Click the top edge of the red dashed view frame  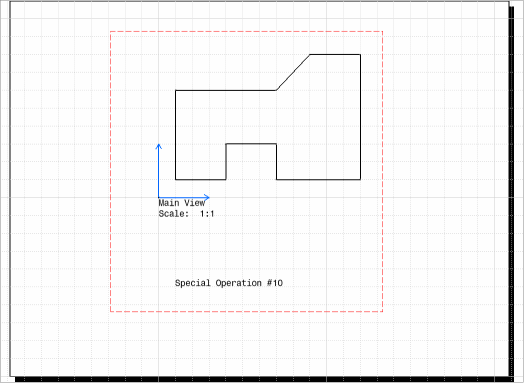pos(246,31)
